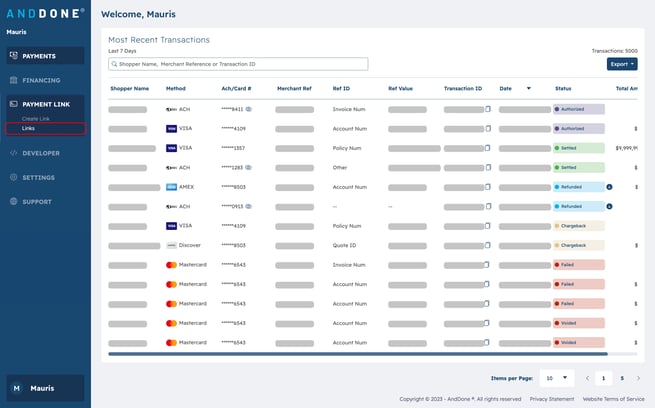Select Create Link under Payment Link
Screen dimensions: 655x408
(36, 119)
